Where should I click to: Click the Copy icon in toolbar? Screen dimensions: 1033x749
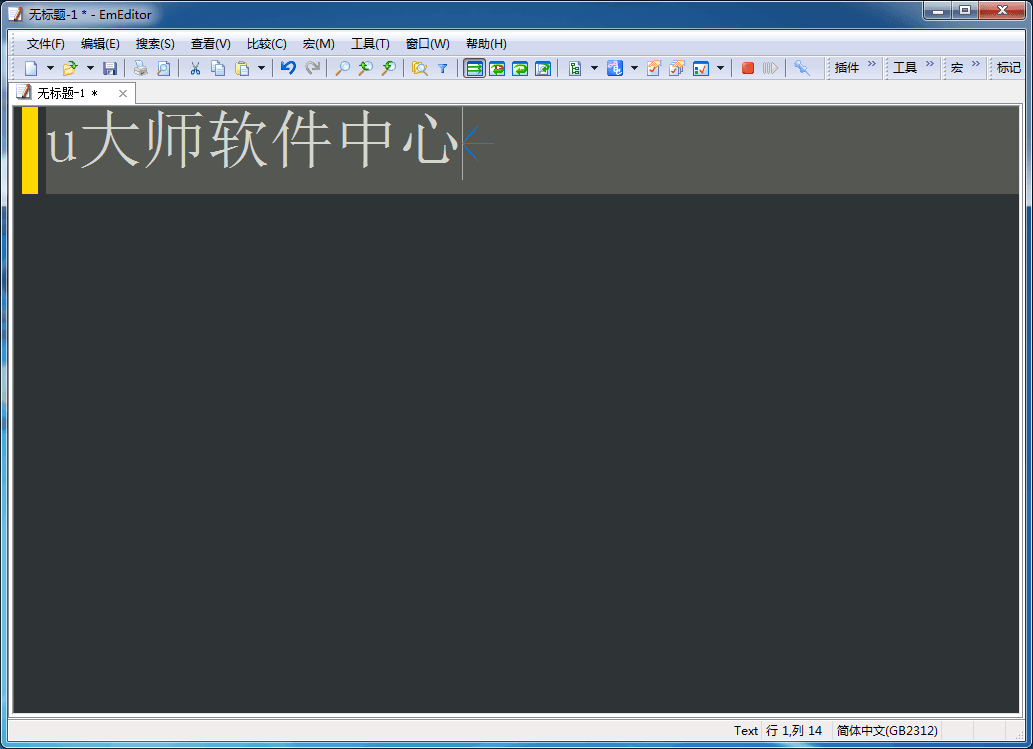pyautogui.click(x=218, y=68)
